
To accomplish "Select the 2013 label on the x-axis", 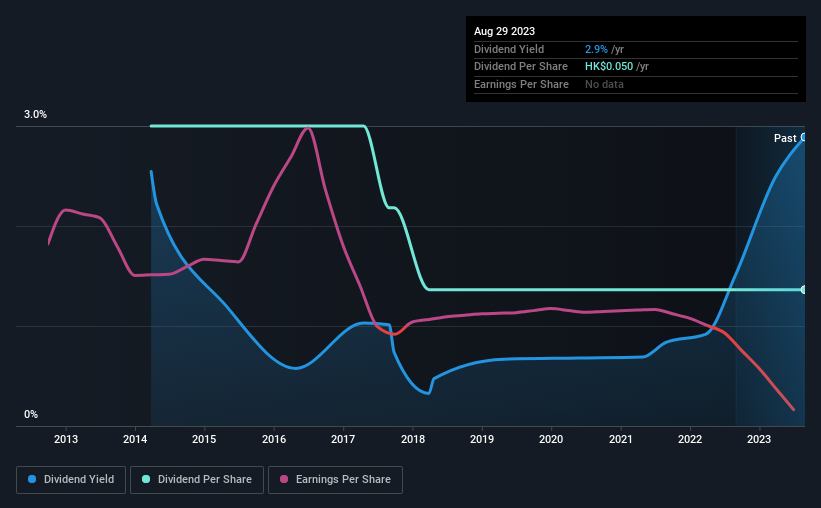I will point(66,439).
